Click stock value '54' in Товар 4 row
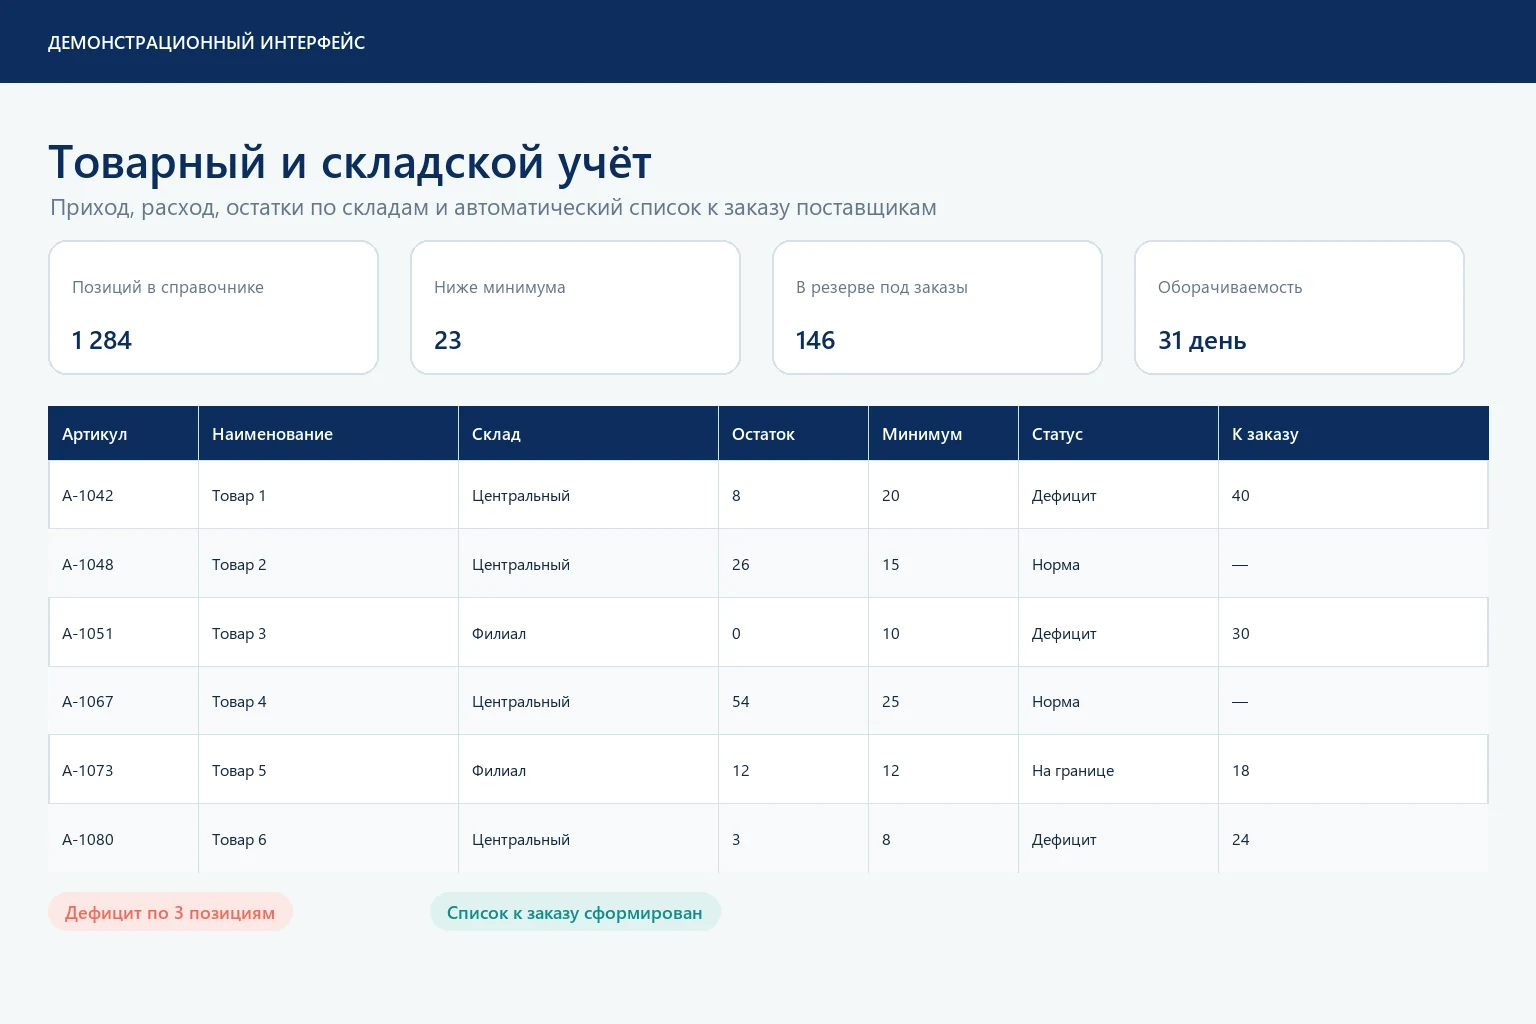 (741, 701)
